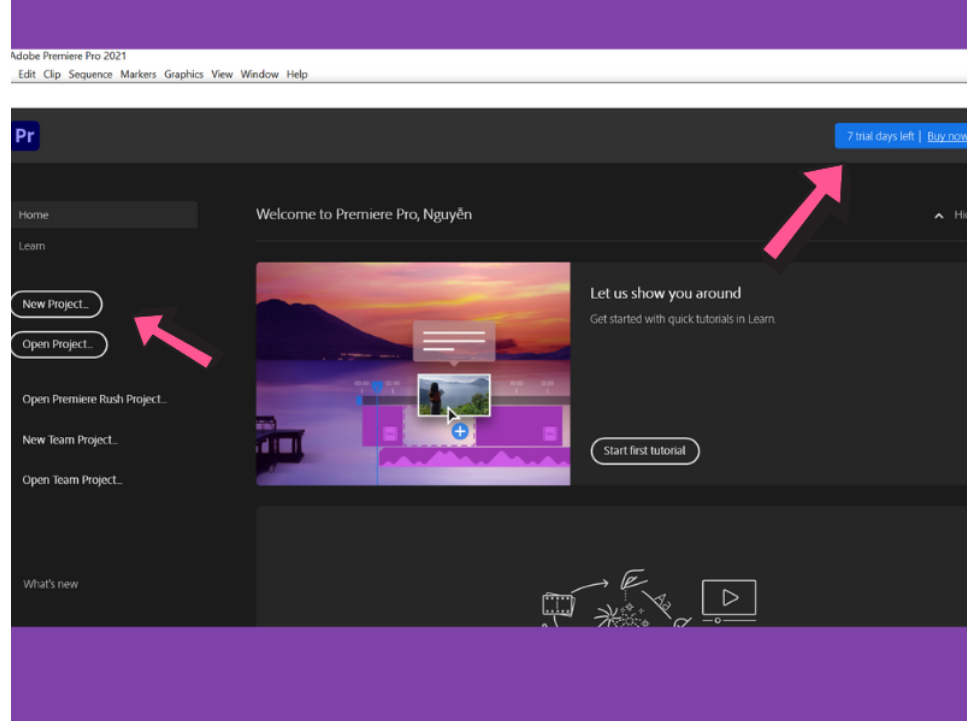Screen dimensions: 967x723
Task: Switch to the Learn section
Action: [x=31, y=246]
